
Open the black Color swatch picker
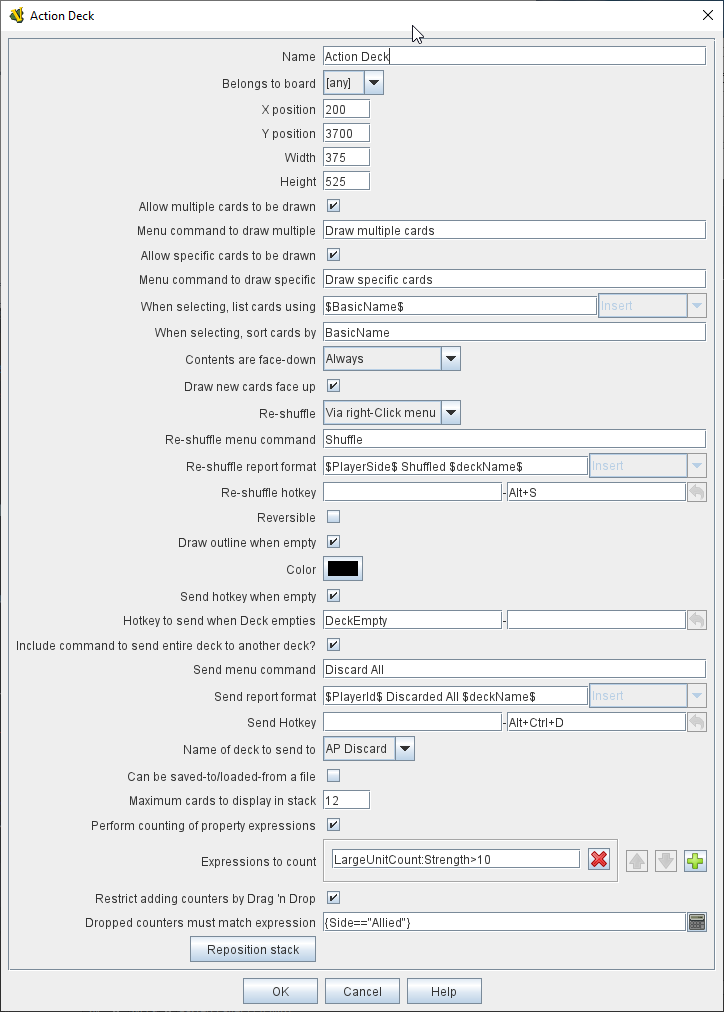click(343, 569)
